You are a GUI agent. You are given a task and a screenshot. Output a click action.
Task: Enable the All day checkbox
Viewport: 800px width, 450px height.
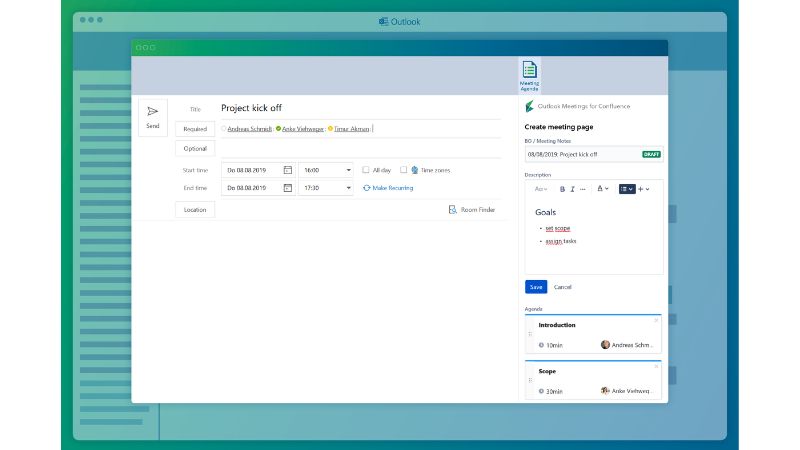click(x=366, y=170)
